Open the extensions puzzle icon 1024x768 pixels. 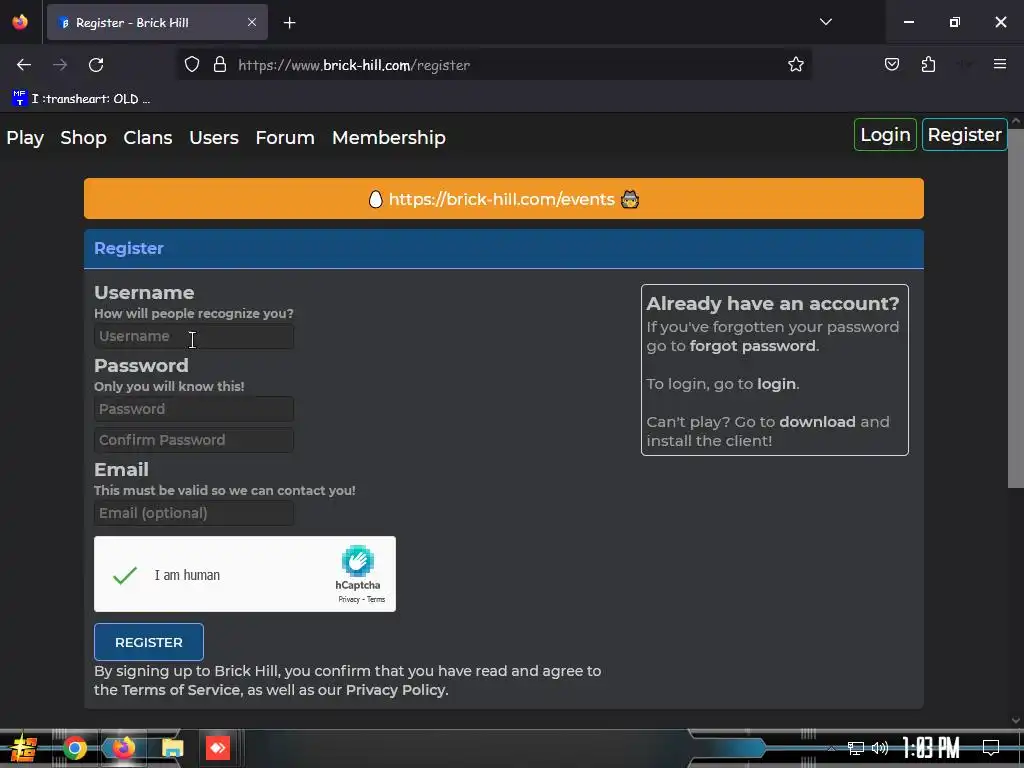coord(928,65)
